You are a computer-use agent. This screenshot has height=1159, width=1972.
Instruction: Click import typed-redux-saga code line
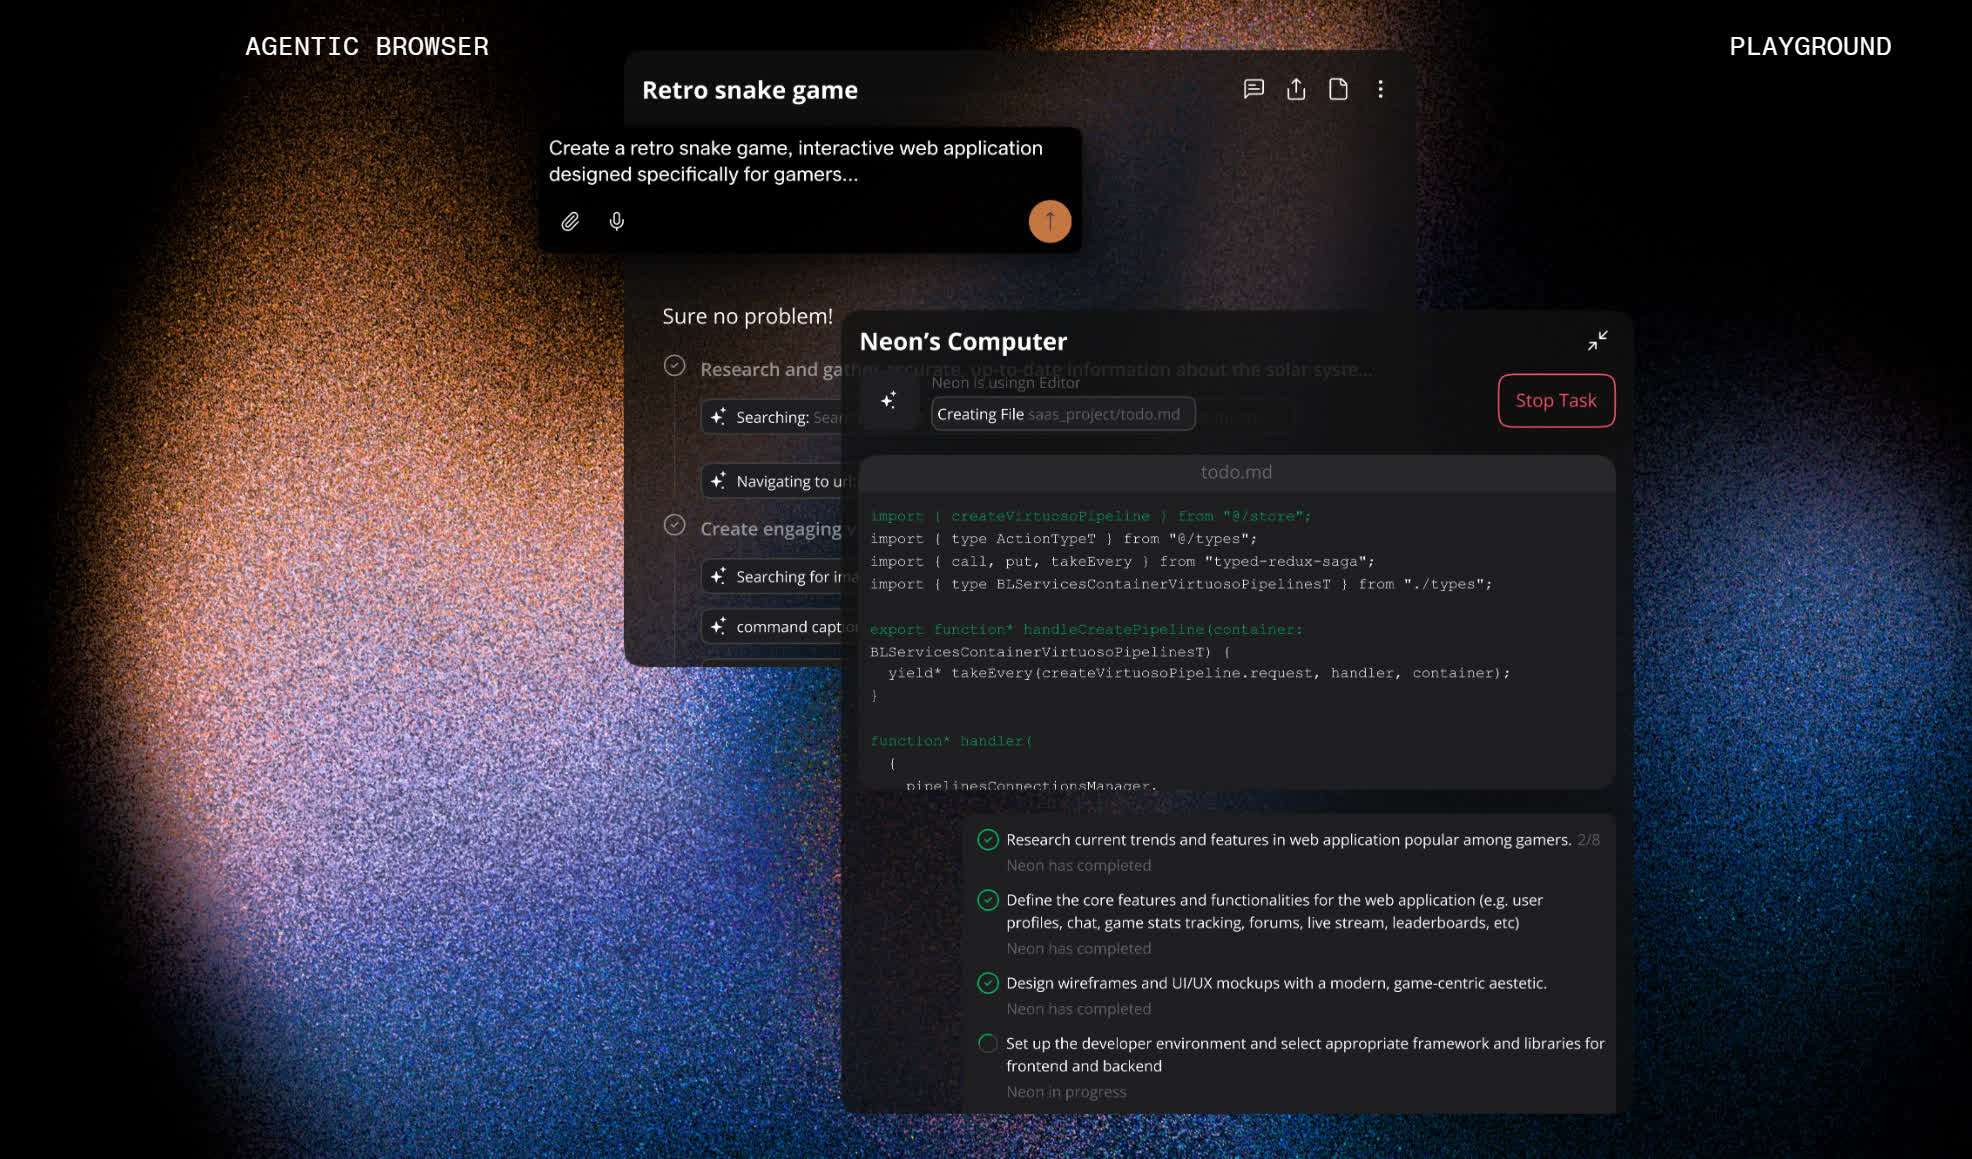point(1122,561)
